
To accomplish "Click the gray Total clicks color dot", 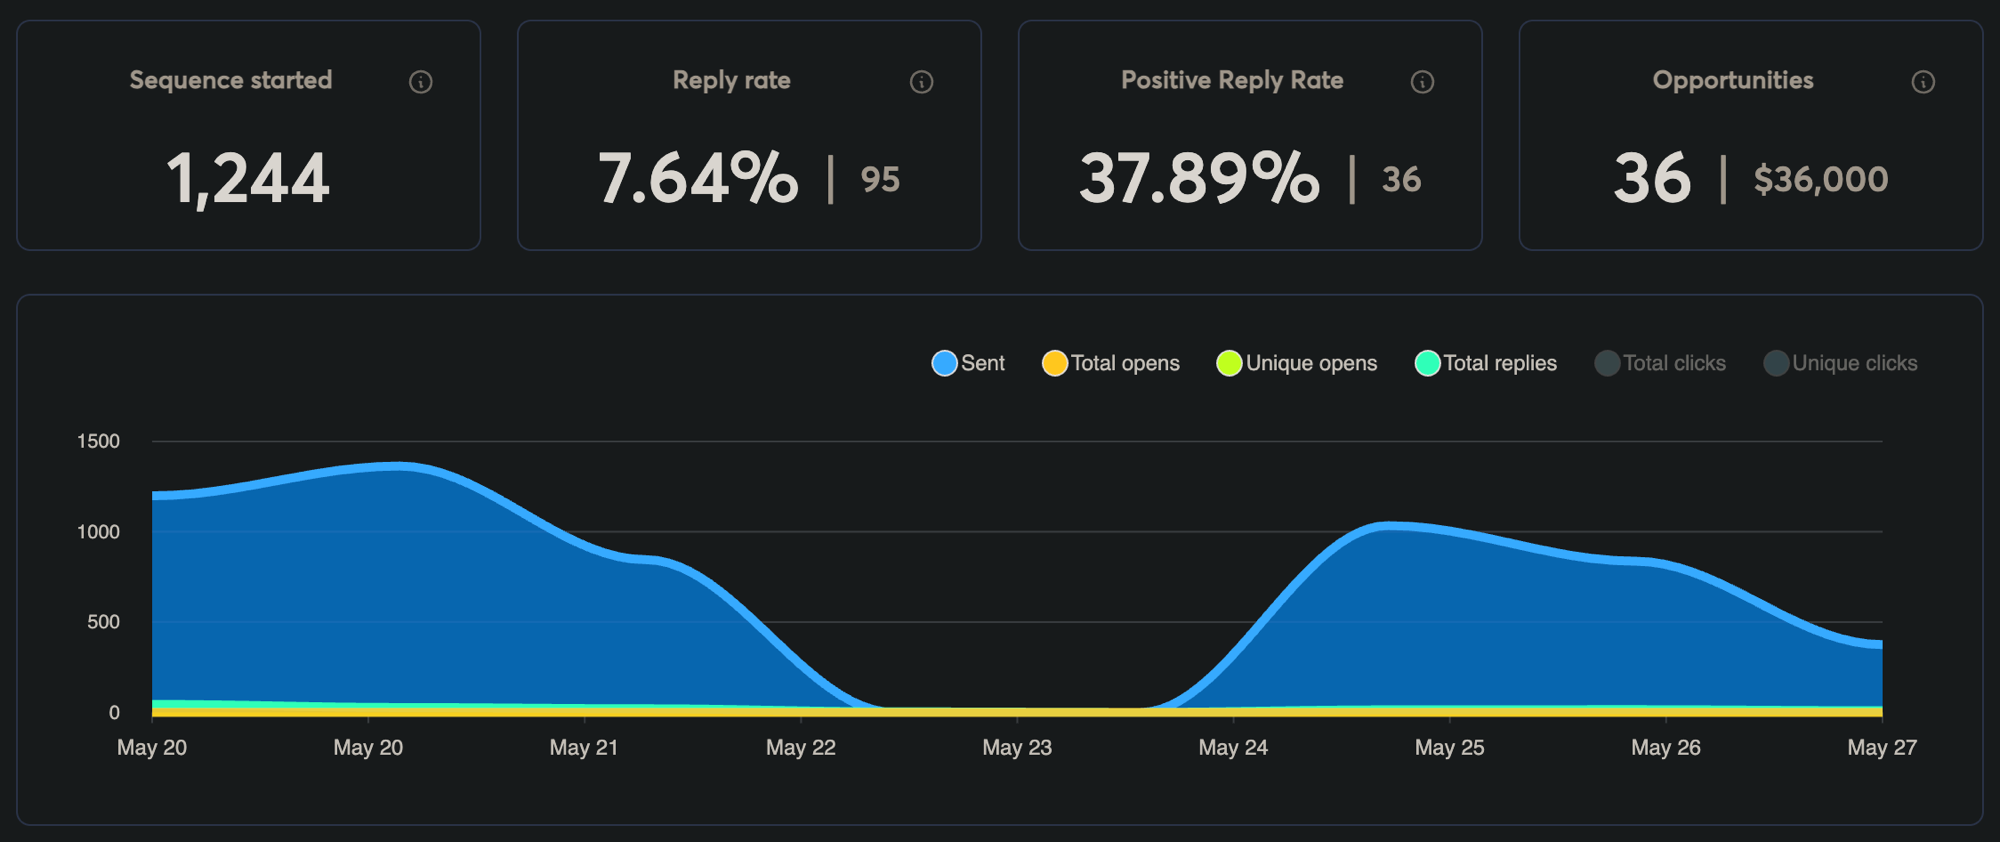I will click(1607, 363).
